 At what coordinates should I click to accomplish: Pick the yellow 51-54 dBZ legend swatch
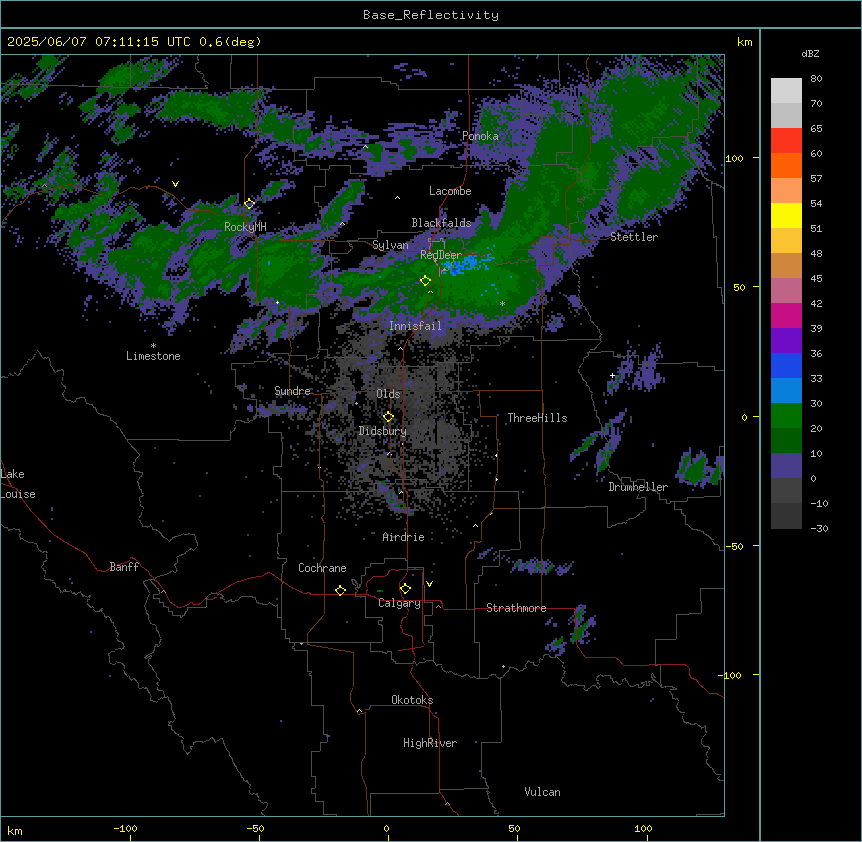(786, 216)
